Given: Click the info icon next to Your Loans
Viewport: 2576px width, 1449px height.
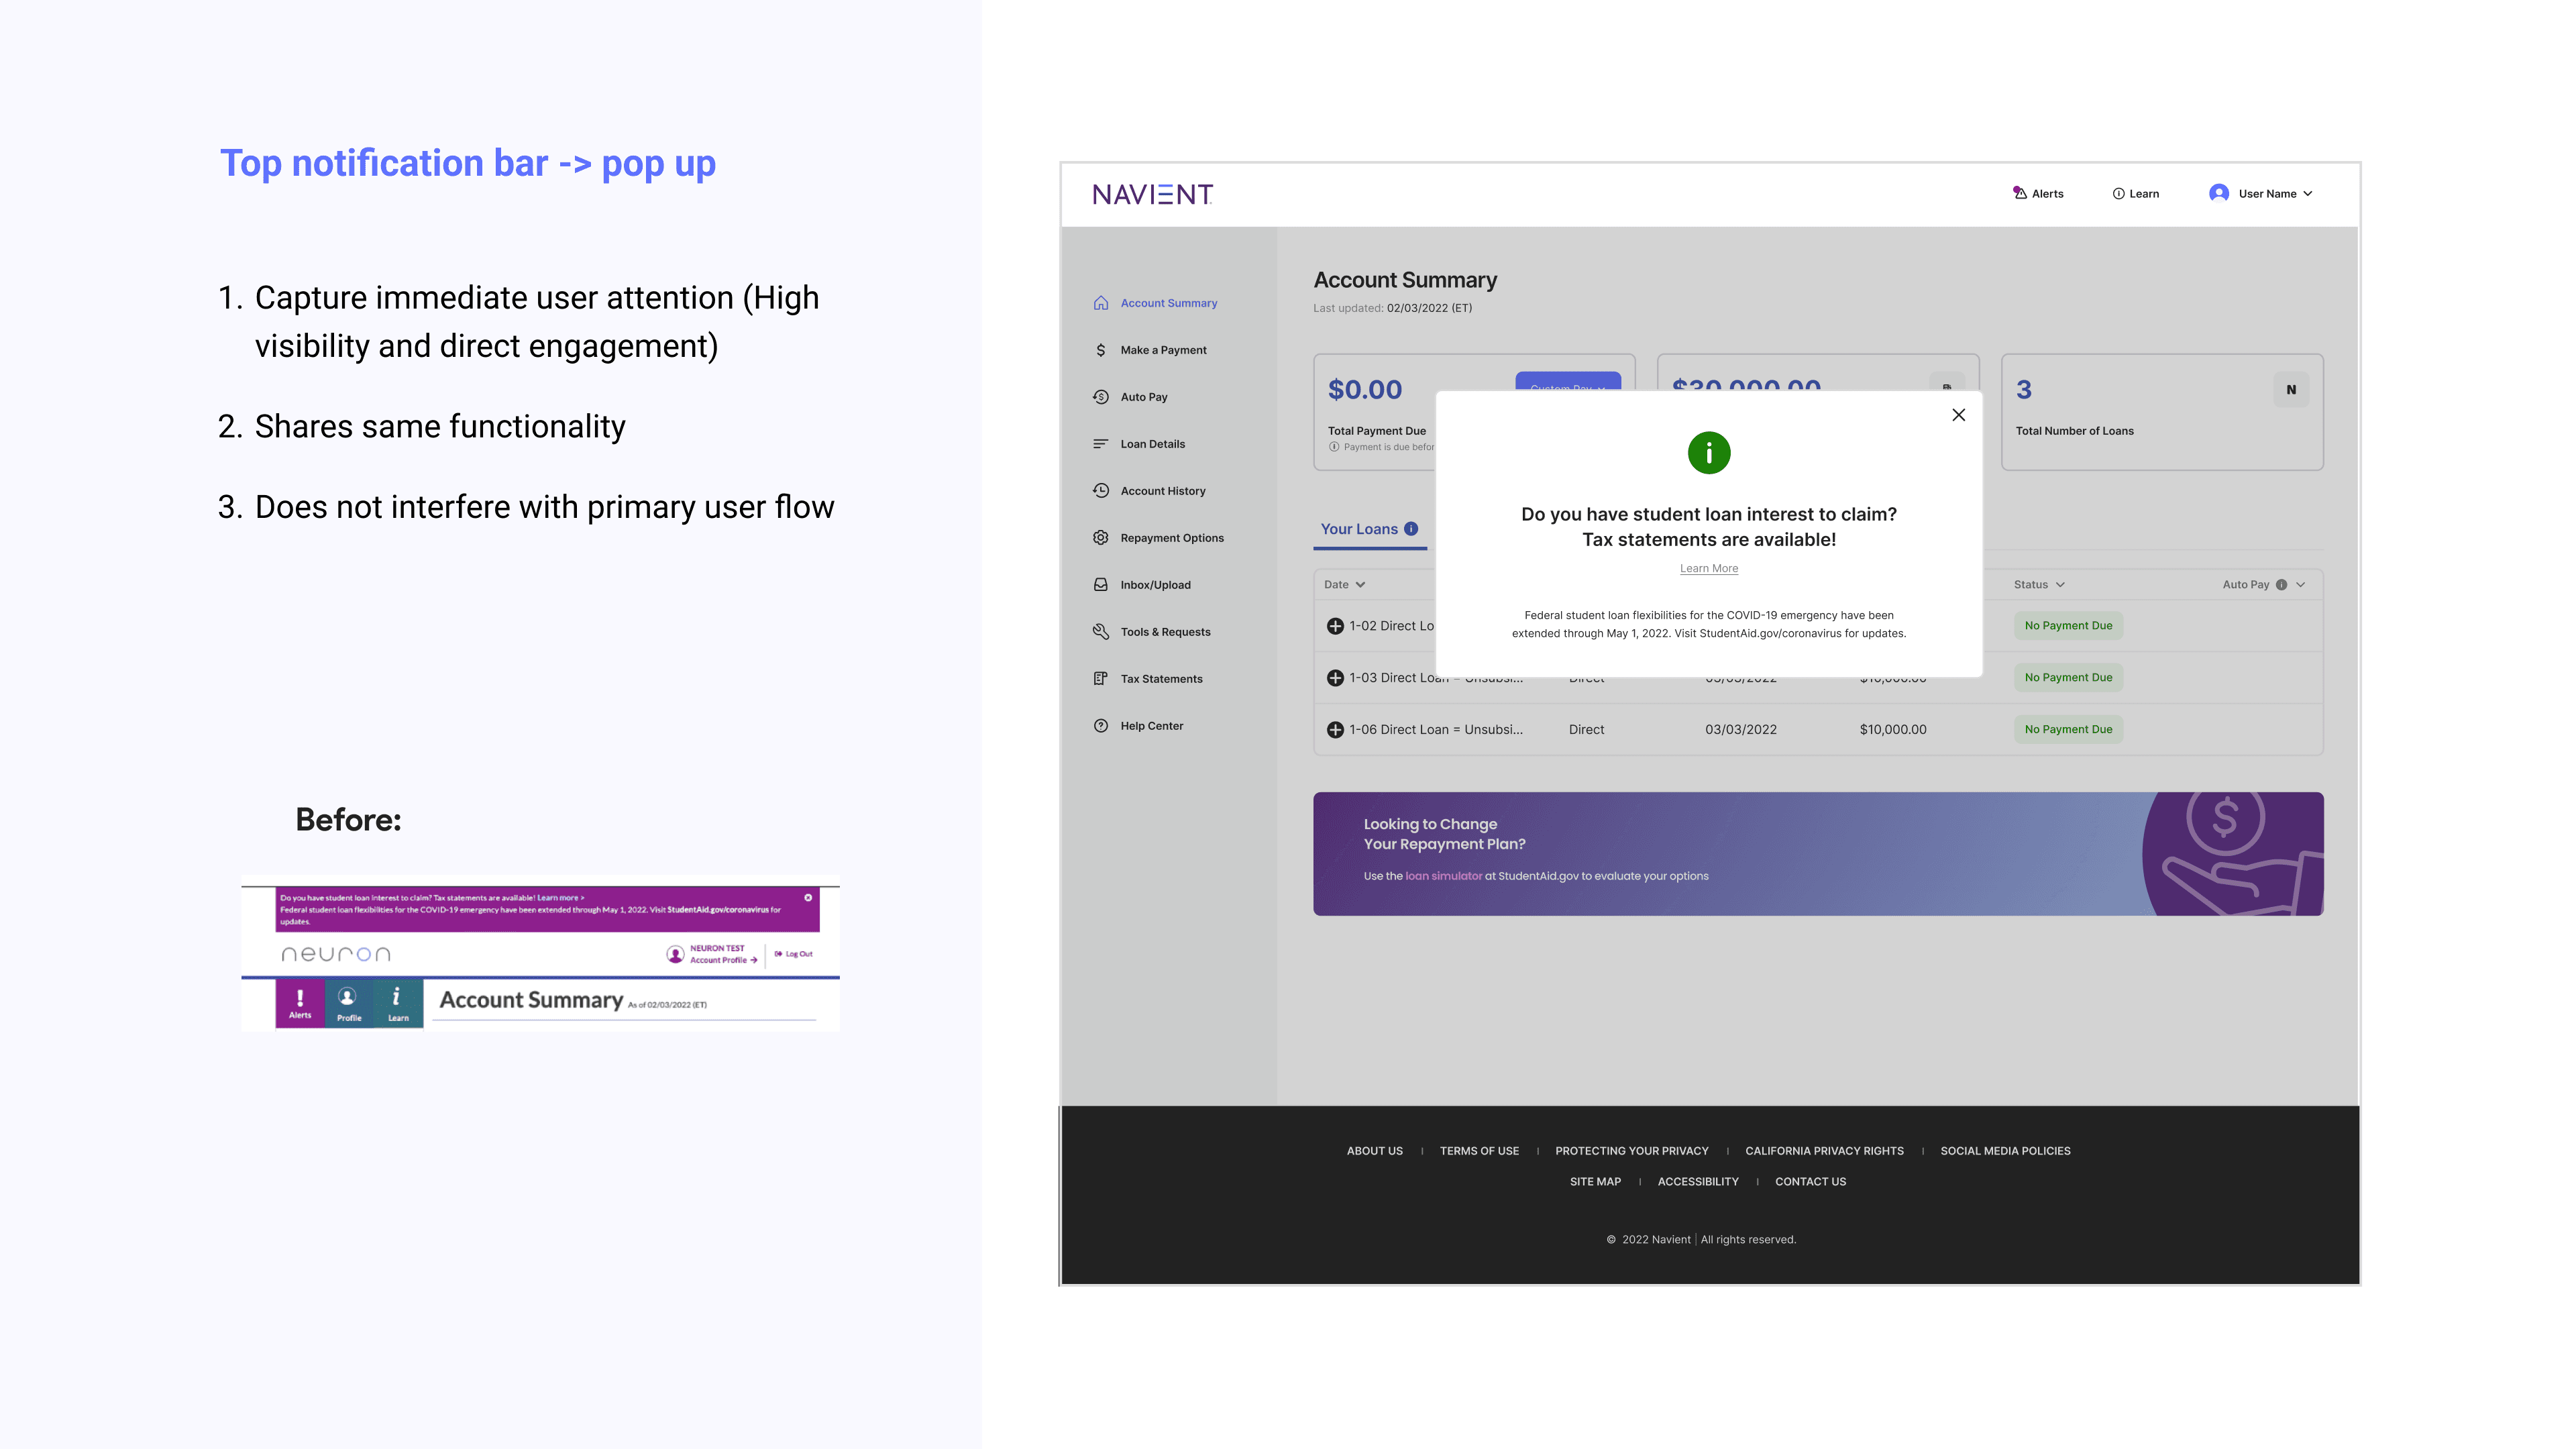Looking at the screenshot, I should click(x=1411, y=529).
